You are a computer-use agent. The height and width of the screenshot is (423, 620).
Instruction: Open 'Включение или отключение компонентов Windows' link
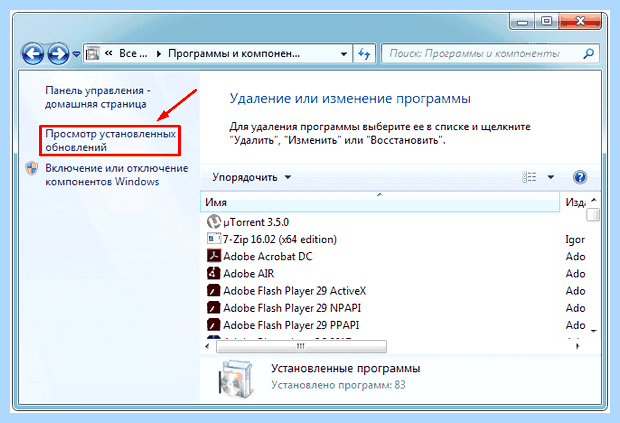116,175
